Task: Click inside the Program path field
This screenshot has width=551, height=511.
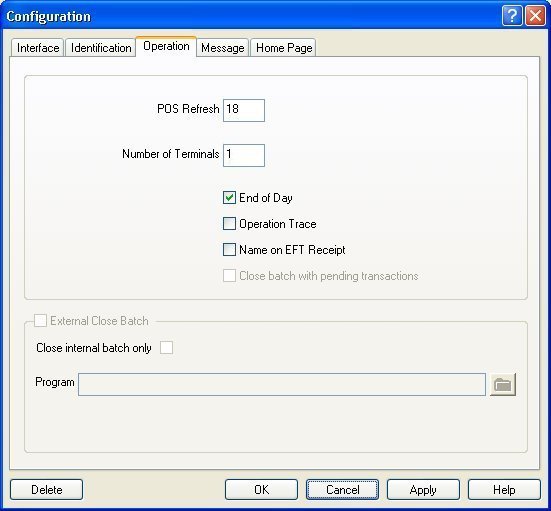Action: (282, 384)
